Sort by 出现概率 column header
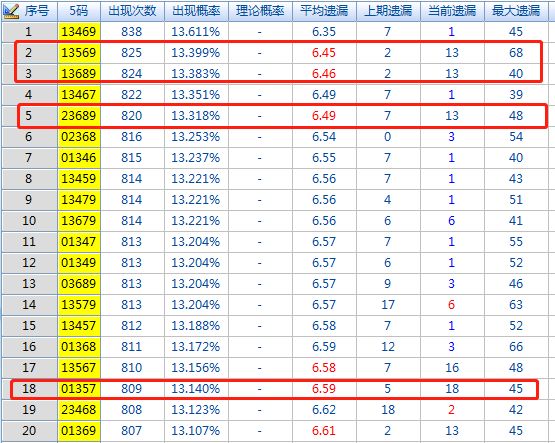The height and width of the screenshot is (443, 555). click(x=196, y=11)
